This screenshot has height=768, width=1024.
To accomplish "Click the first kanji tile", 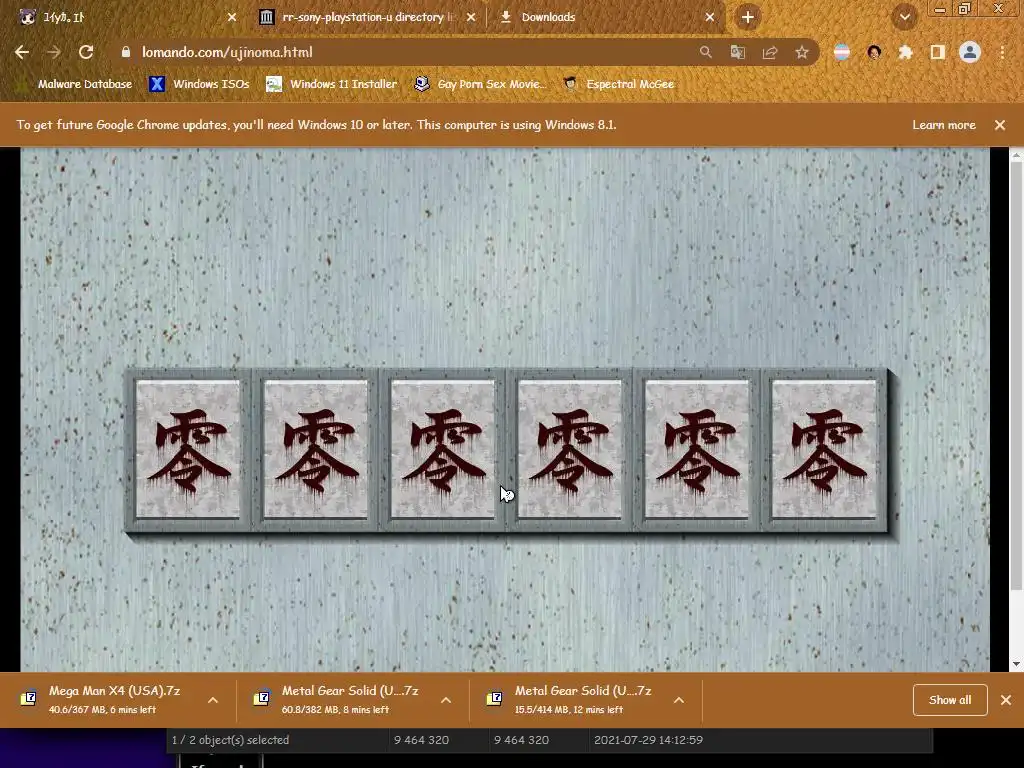I will 188,450.
